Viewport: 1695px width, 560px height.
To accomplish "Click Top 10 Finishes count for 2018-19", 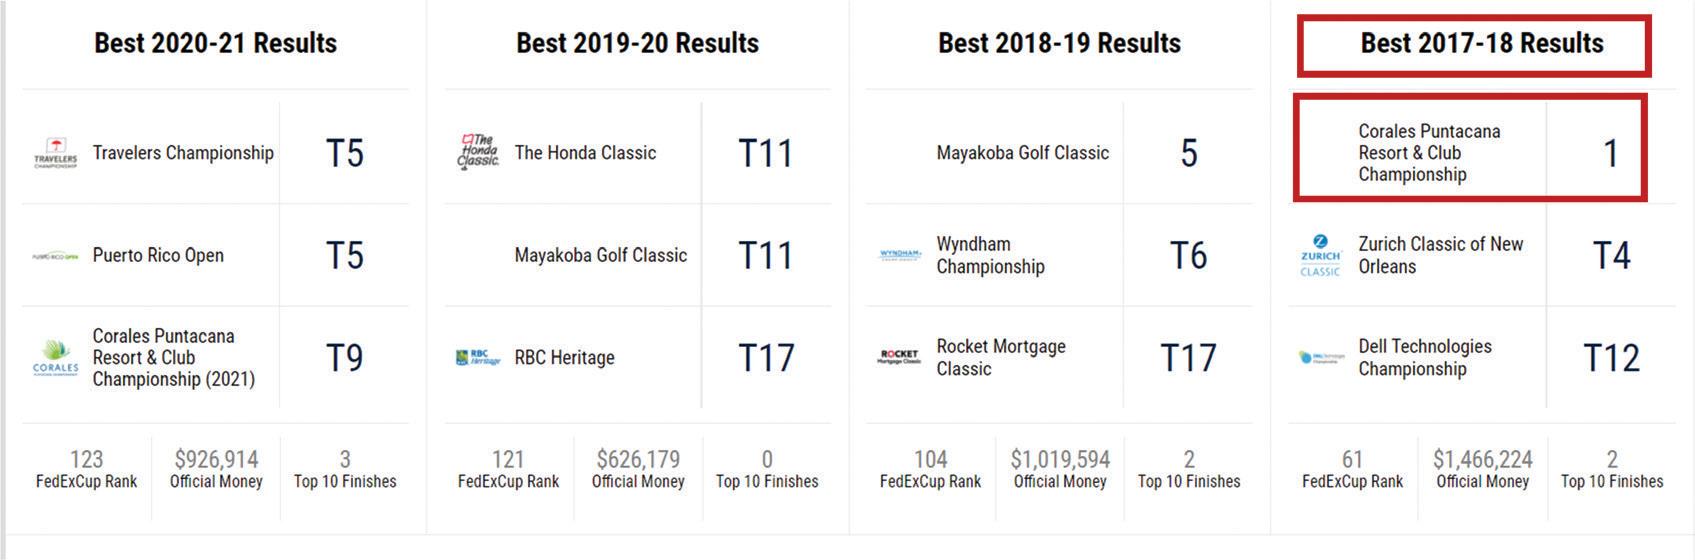I will 1189,468.
